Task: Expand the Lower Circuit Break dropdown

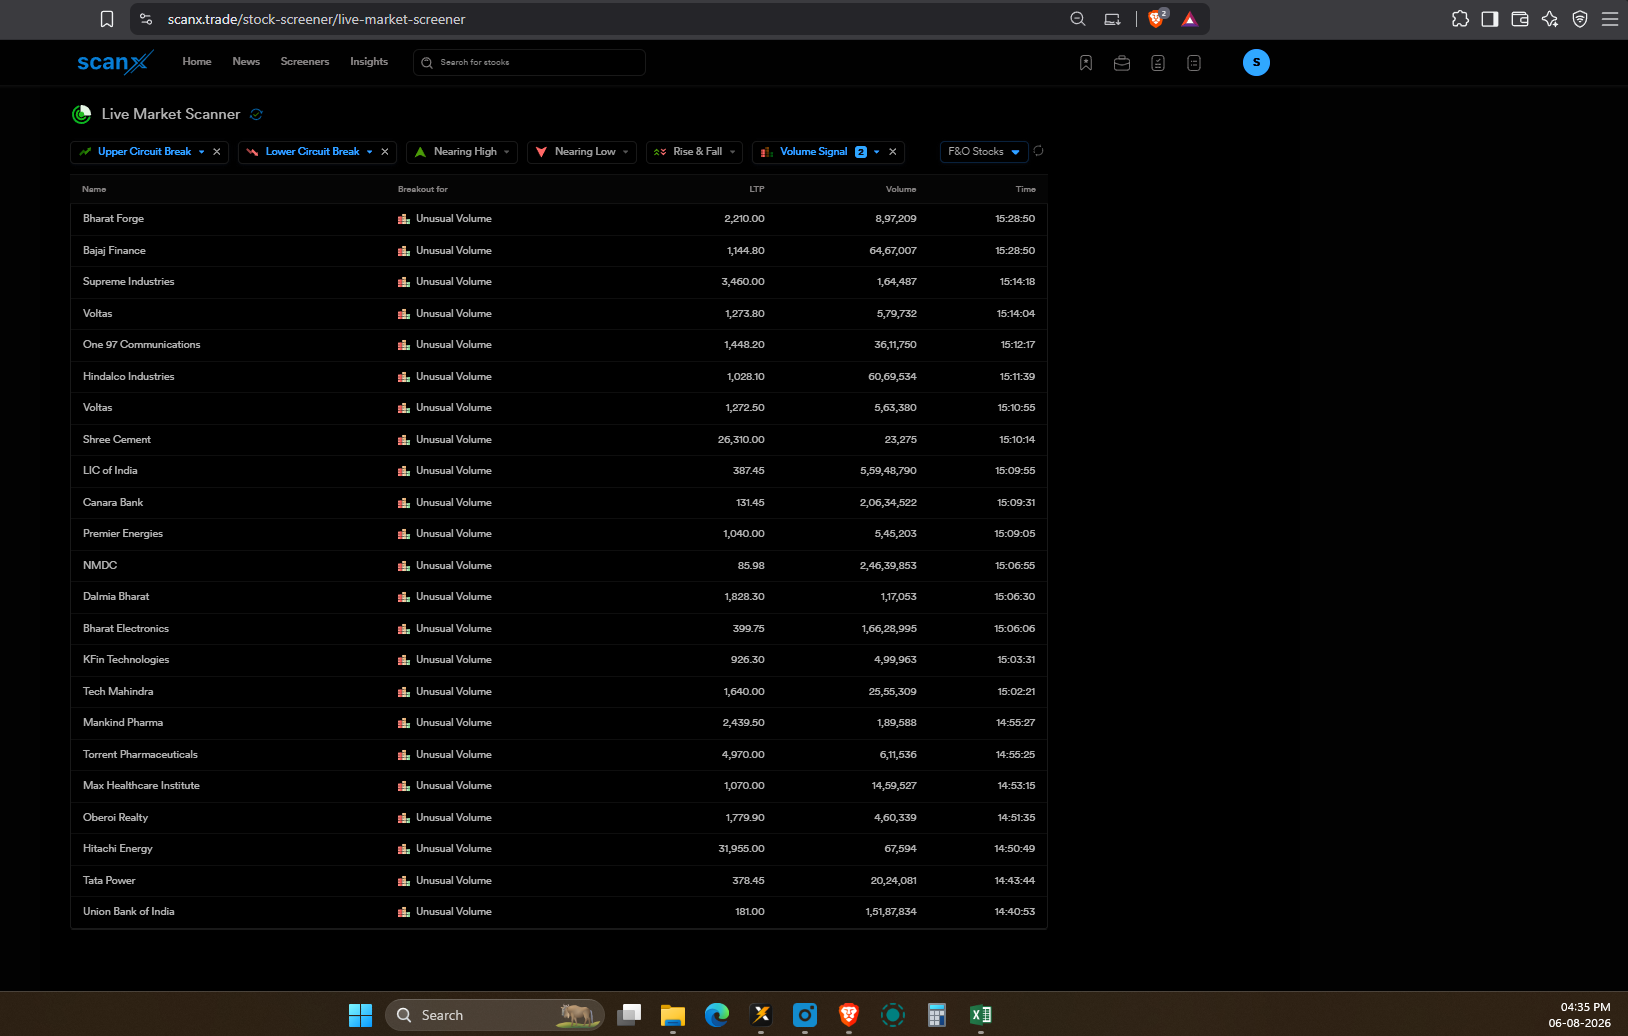Action: click(370, 152)
